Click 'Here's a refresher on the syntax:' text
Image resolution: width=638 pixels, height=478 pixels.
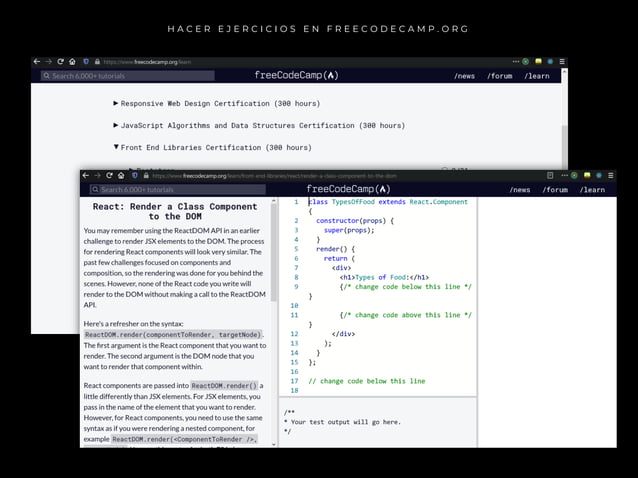tap(133, 324)
